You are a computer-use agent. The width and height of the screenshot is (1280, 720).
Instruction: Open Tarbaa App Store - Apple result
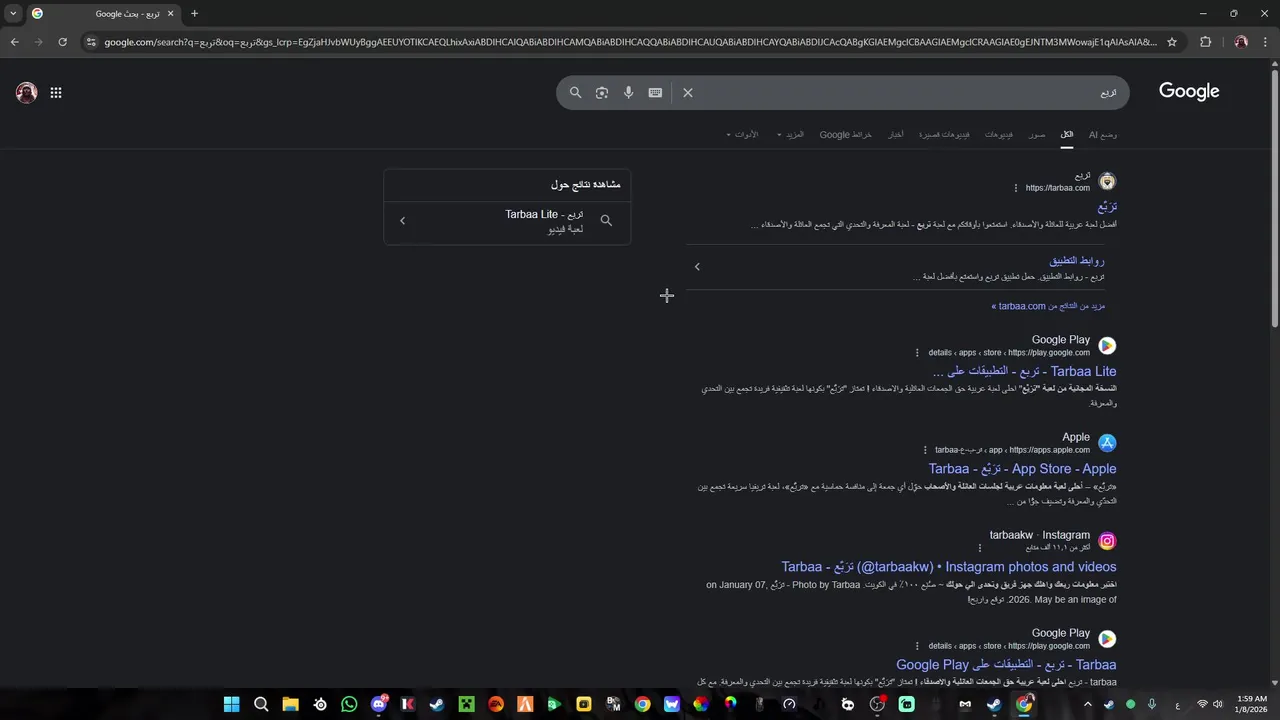click(1022, 469)
